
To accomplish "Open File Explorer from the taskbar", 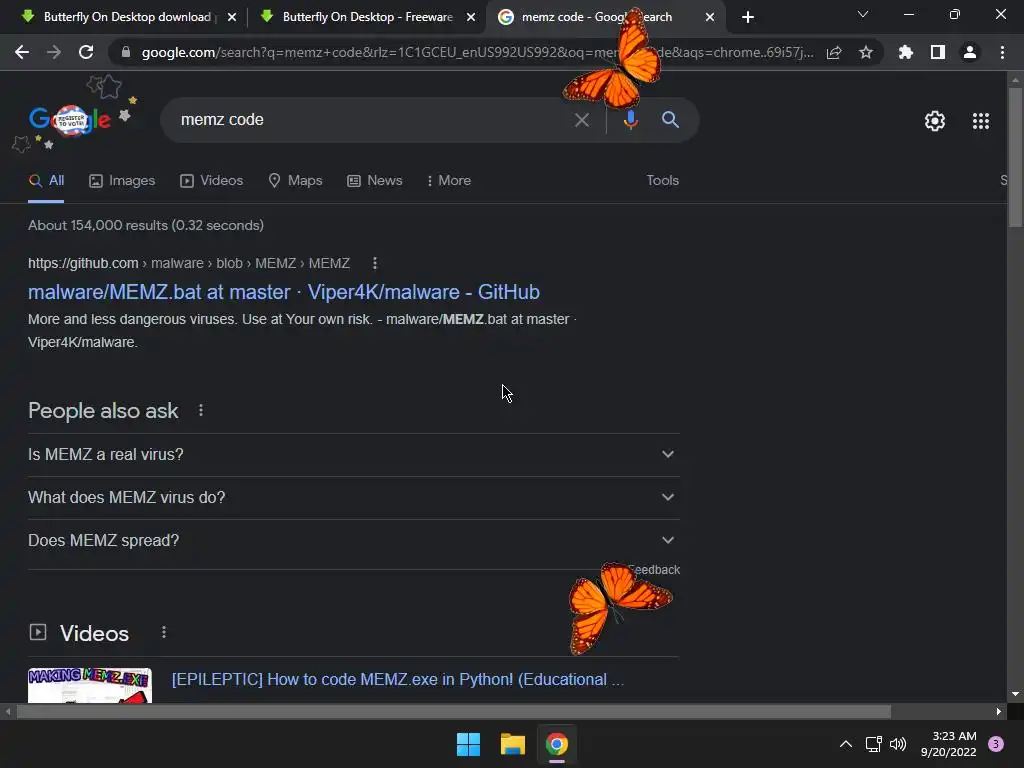I will click(x=513, y=744).
